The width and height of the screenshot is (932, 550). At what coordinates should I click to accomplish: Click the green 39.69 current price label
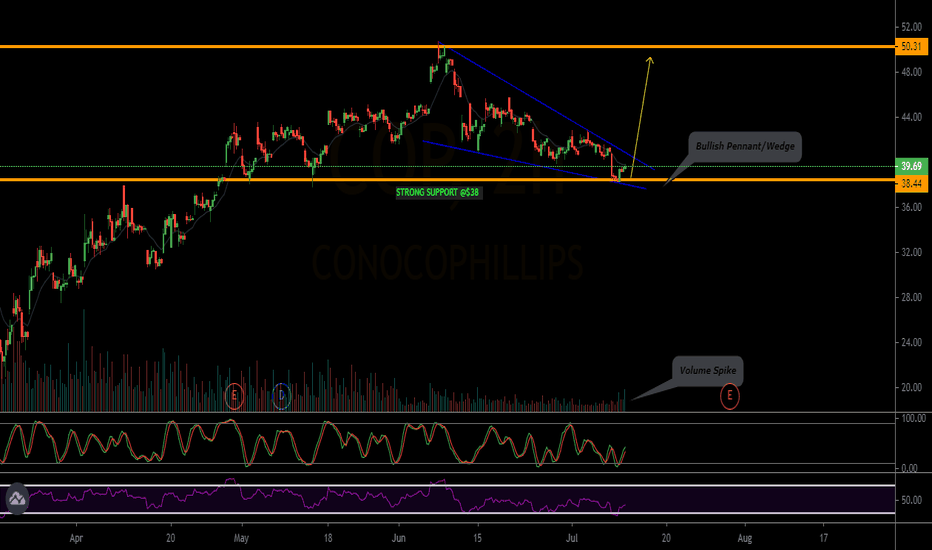[x=911, y=166]
